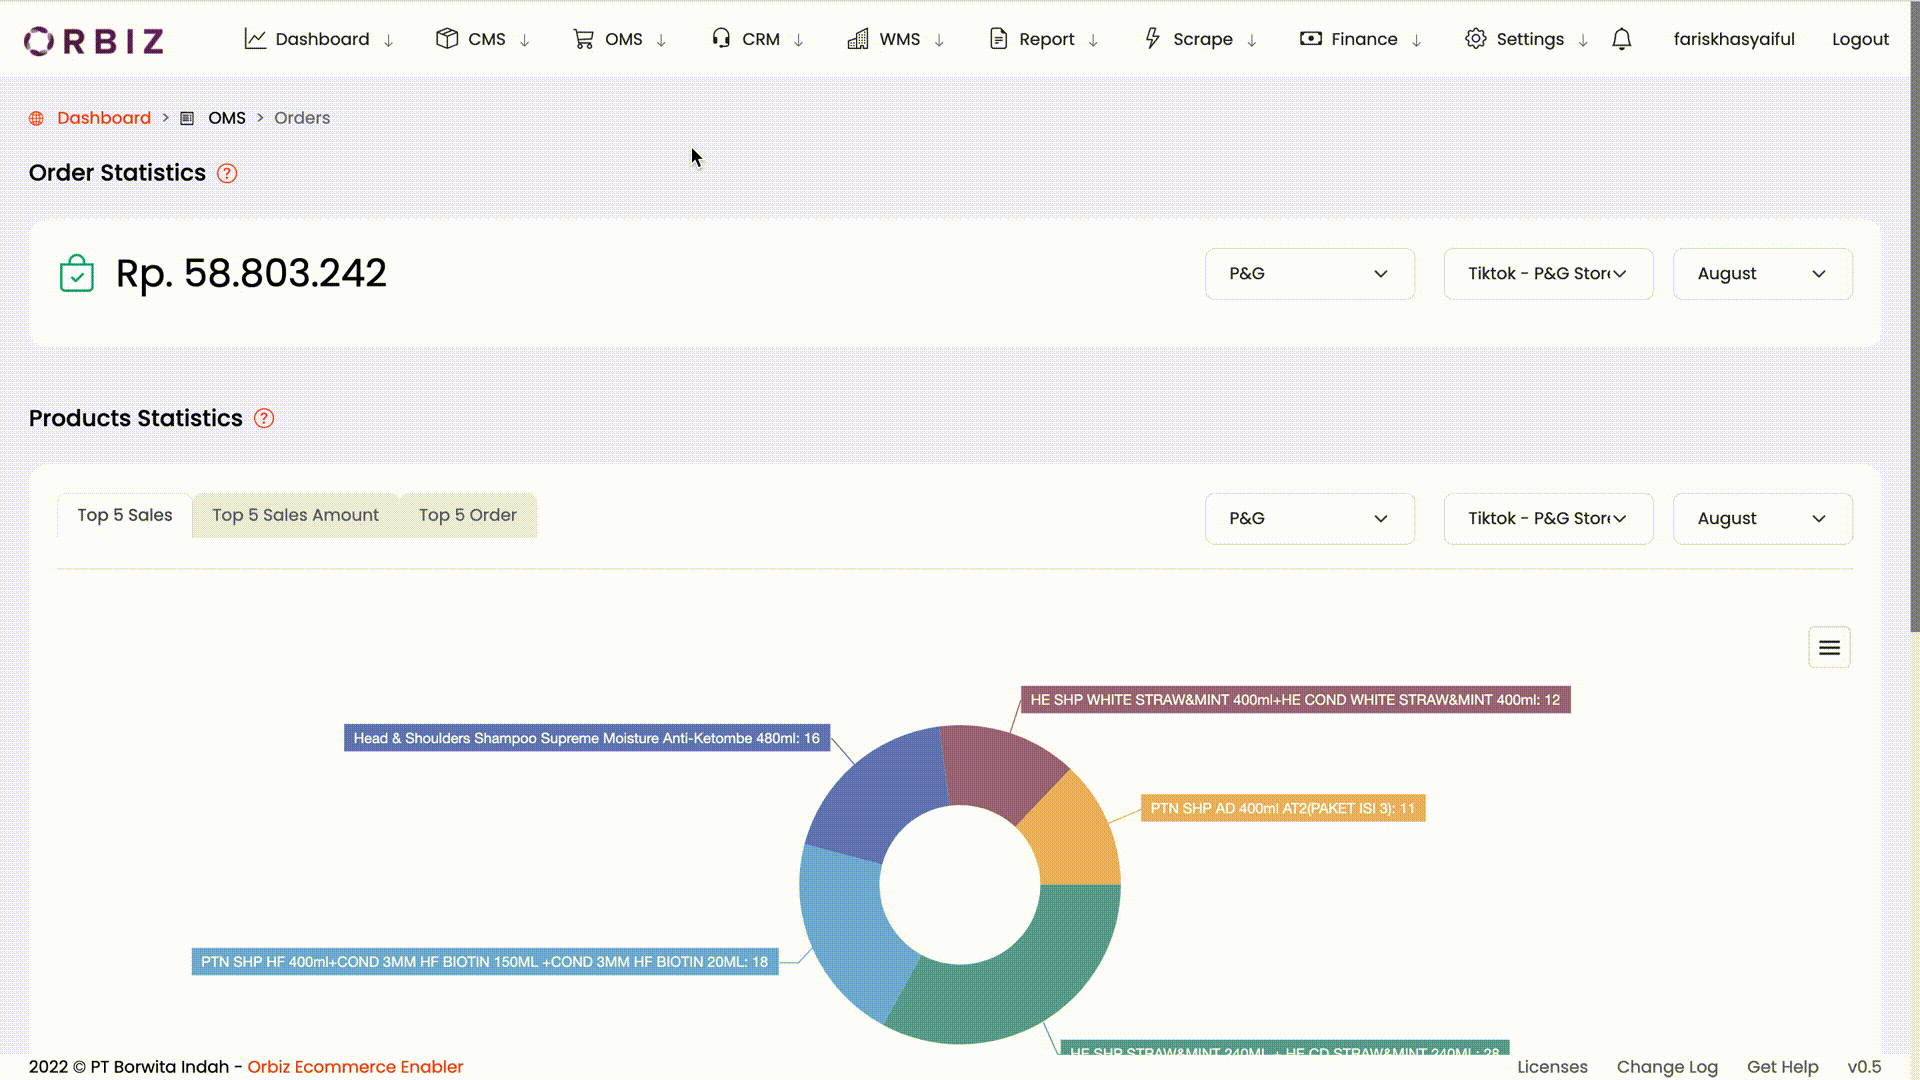Click the v0.5 version text
Viewport: 1920px width, 1080px height.
click(1864, 1067)
